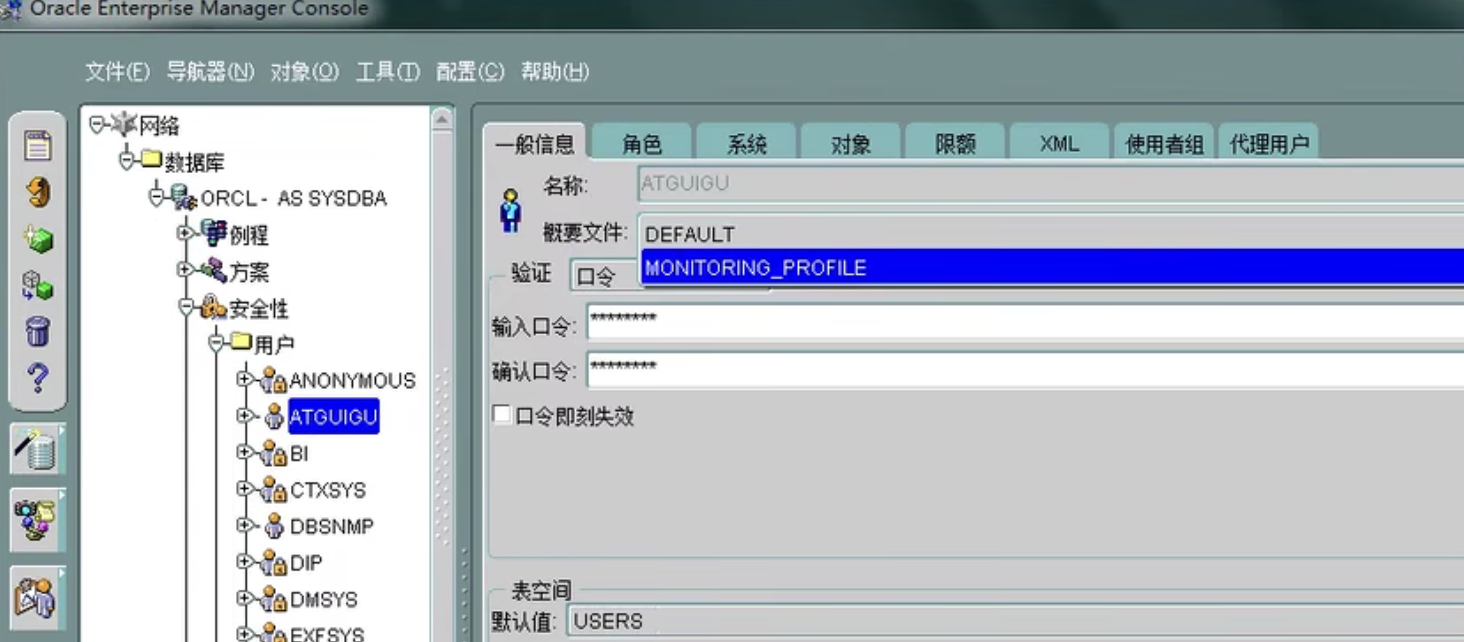Image resolution: width=1464 pixels, height=642 pixels.
Task: Click the 用户 folder icon
Action: 240,342
